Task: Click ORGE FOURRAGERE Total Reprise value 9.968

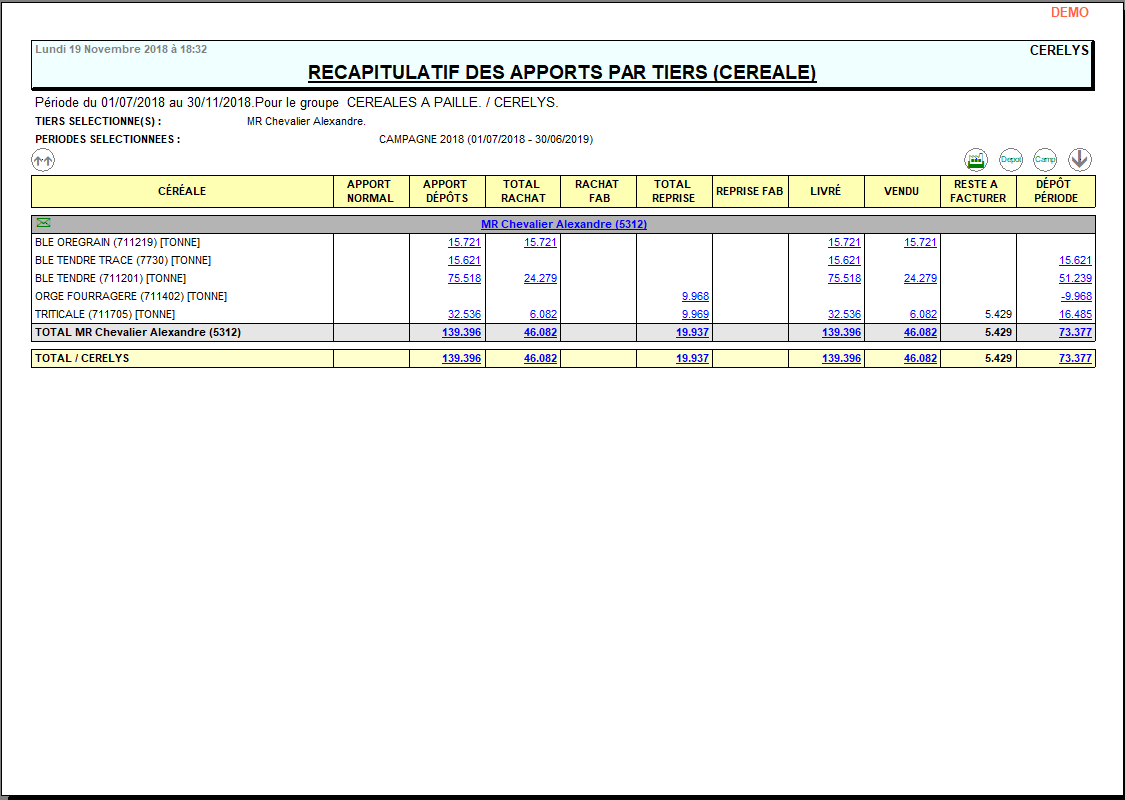Action: point(695,297)
